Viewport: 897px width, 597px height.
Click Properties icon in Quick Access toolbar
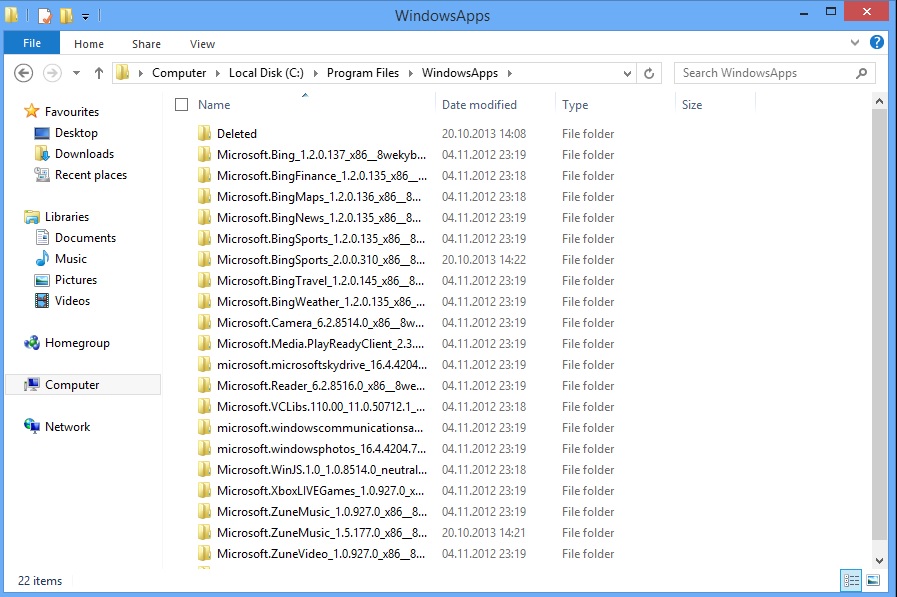pos(45,15)
